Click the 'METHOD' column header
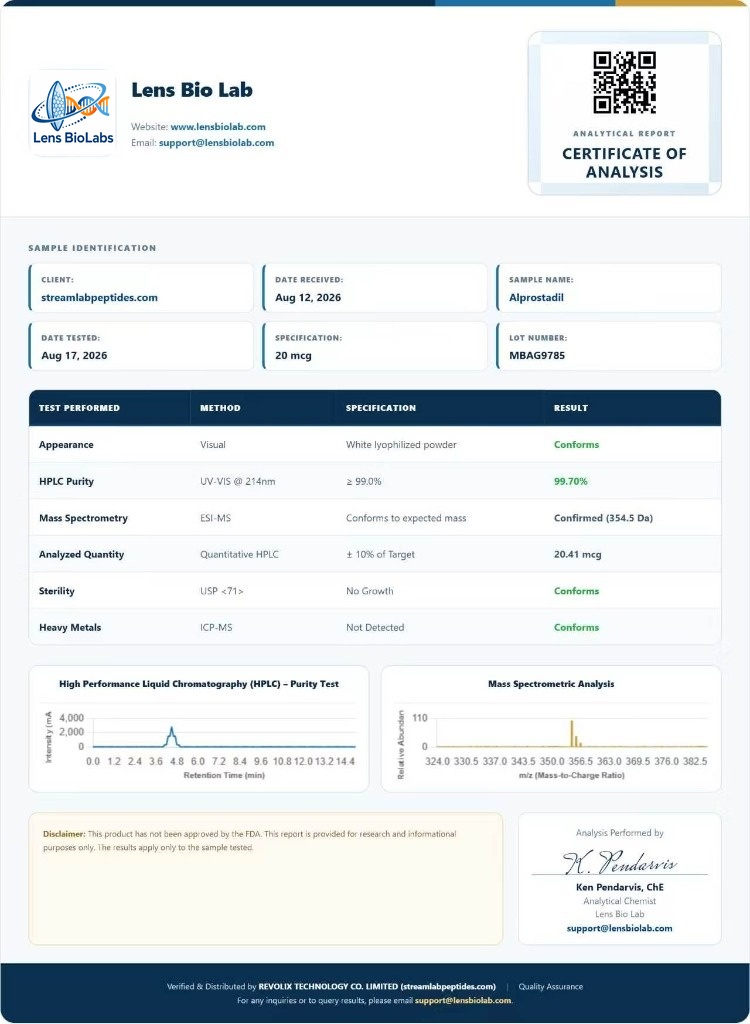Screen dimensions: 750x1024 220,408
